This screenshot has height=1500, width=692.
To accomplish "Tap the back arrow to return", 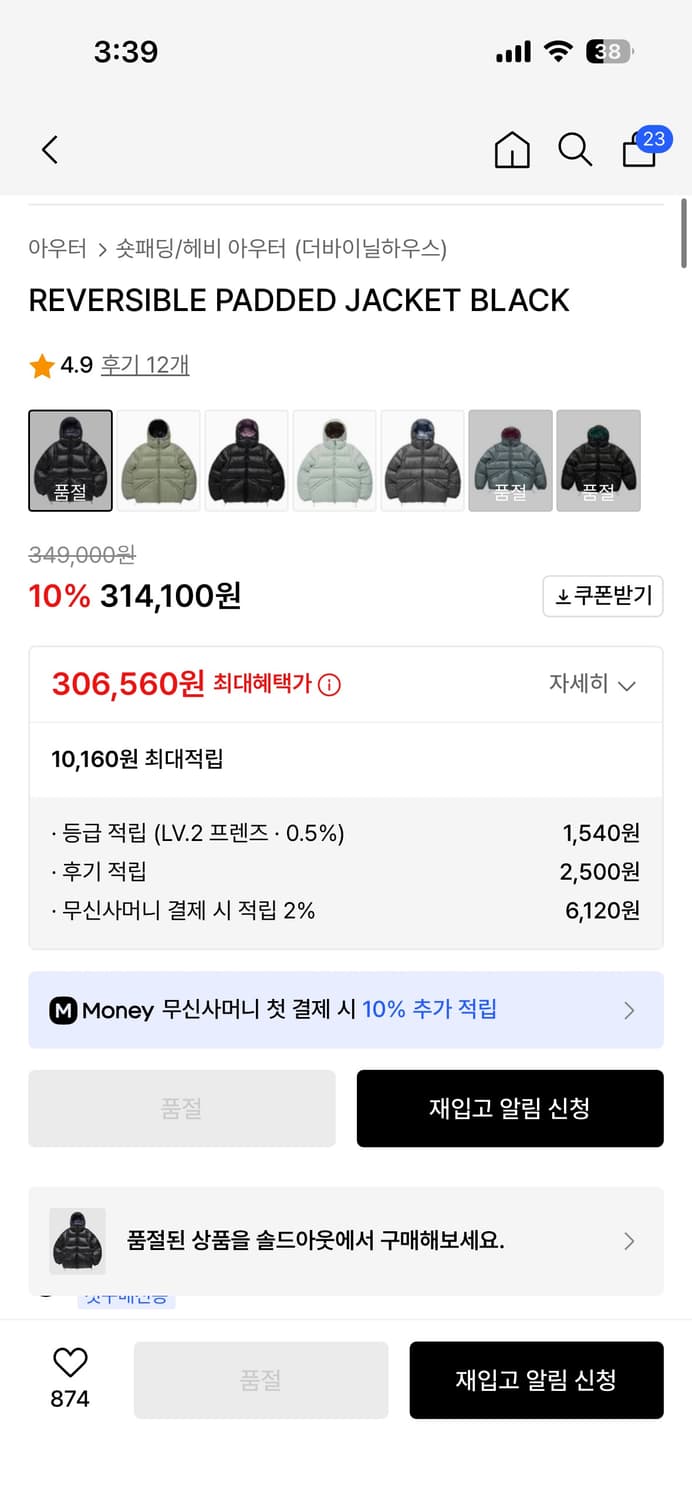I will tap(49, 149).
